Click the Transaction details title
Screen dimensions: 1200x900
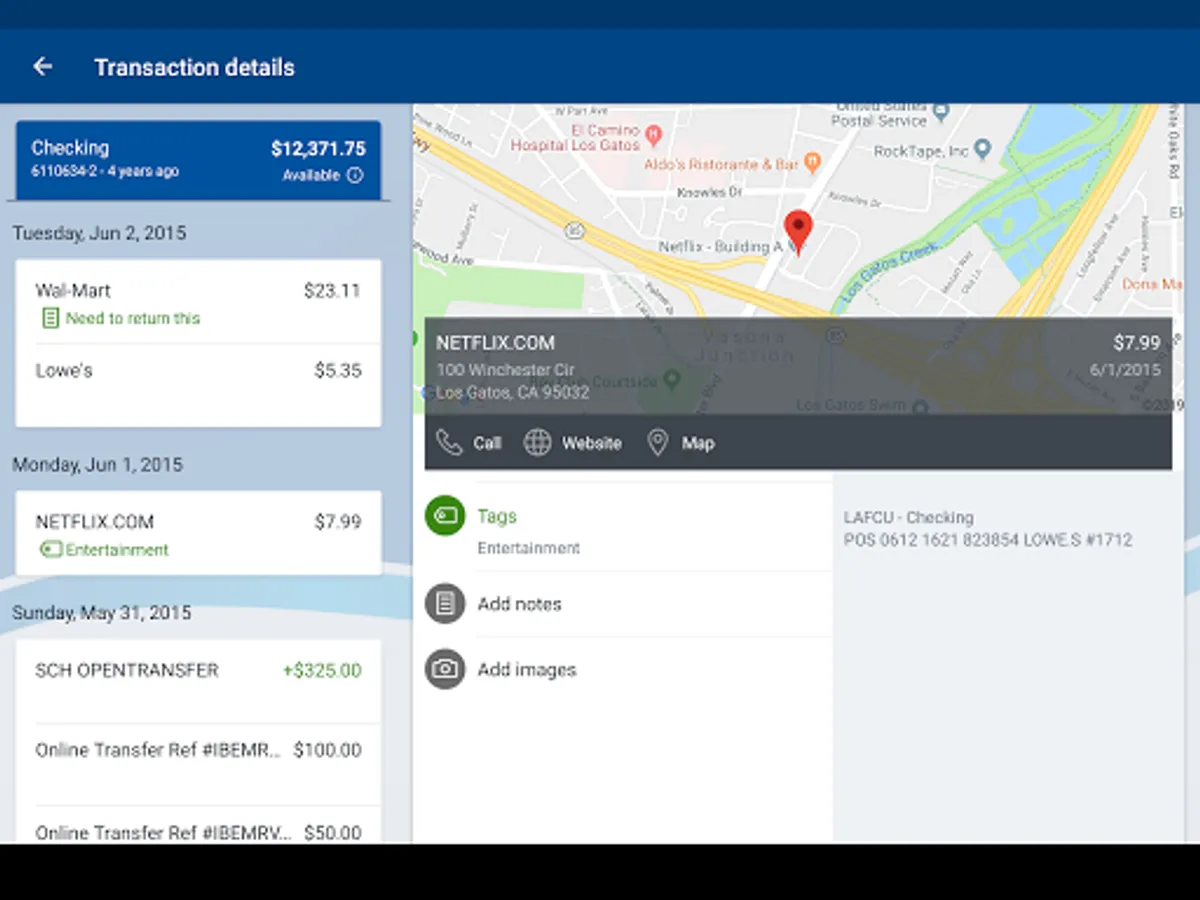(194, 67)
